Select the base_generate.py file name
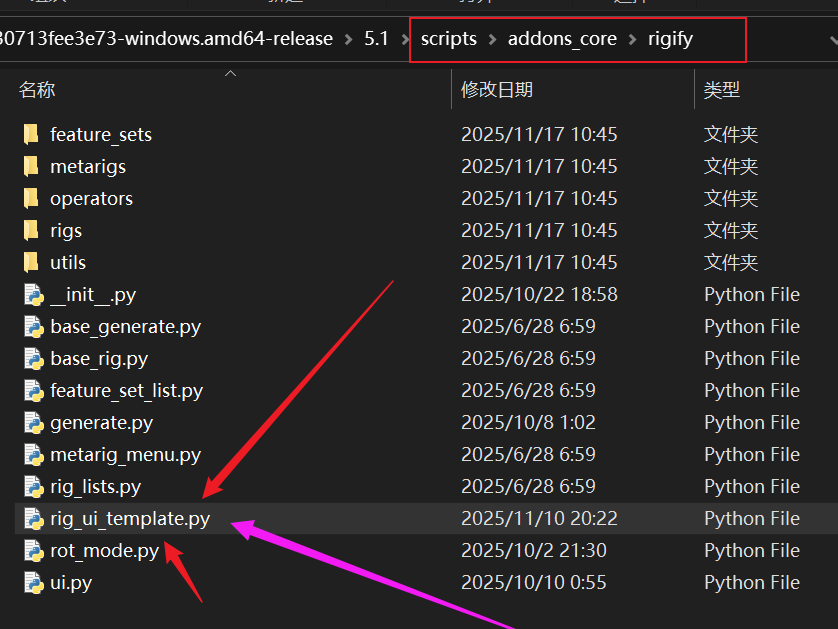 (x=126, y=327)
